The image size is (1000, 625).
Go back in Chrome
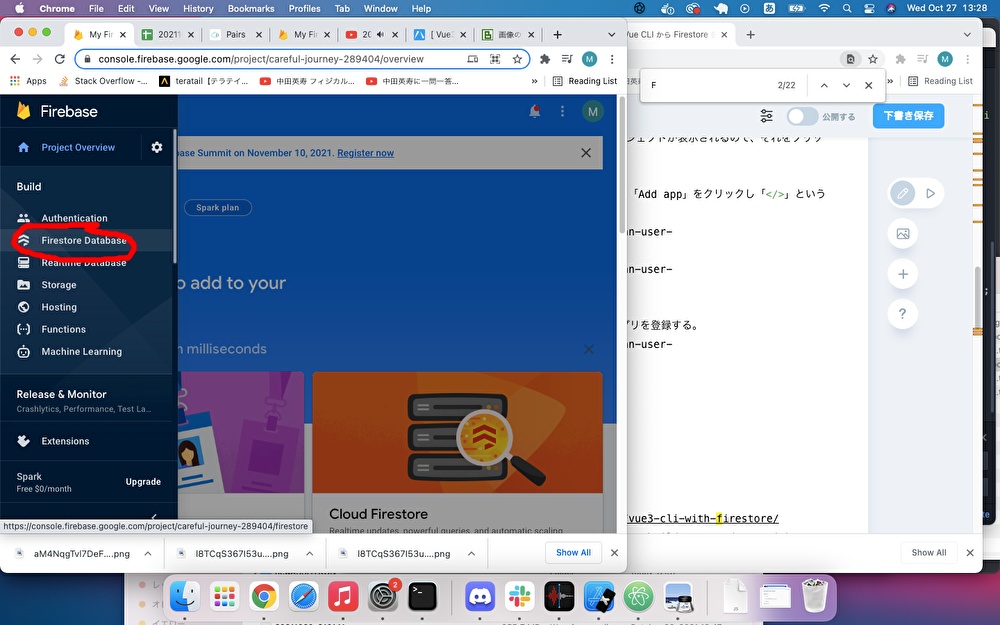[x=15, y=59]
